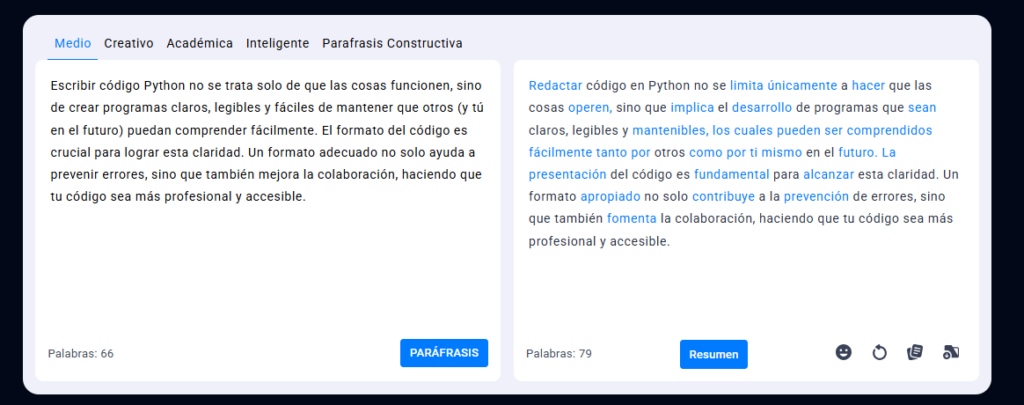The width and height of the screenshot is (1024, 405).
Task: Click the highlighted word "contribuye"
Action: [x=723, y=197]
